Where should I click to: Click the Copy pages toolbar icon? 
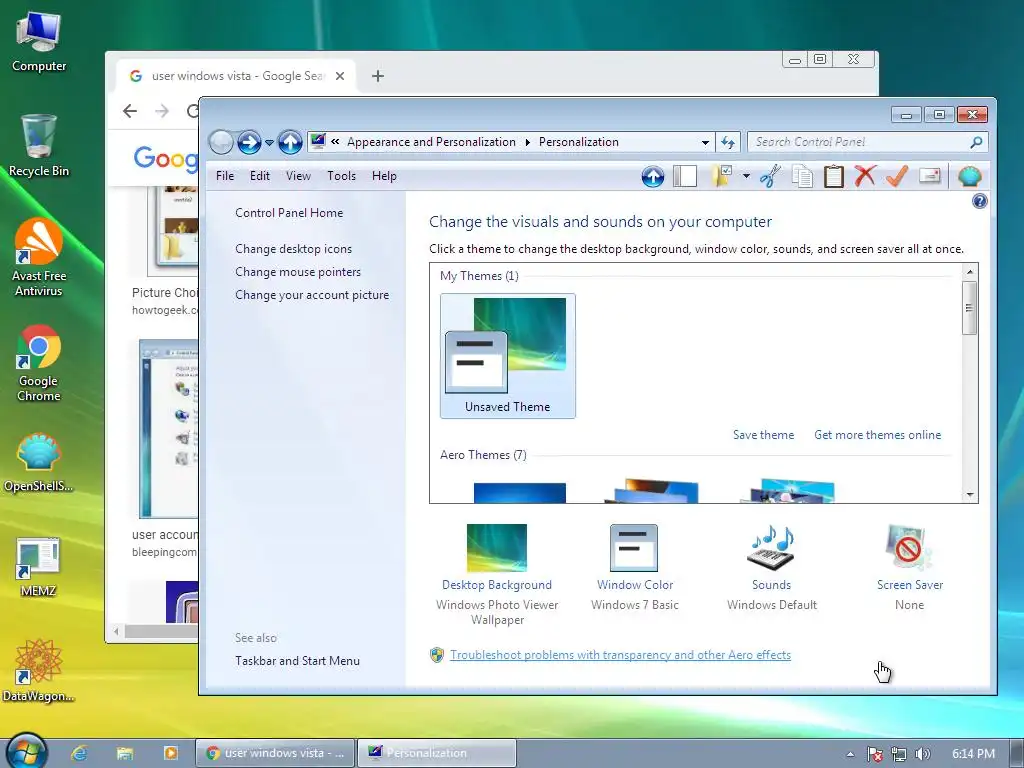802,176
